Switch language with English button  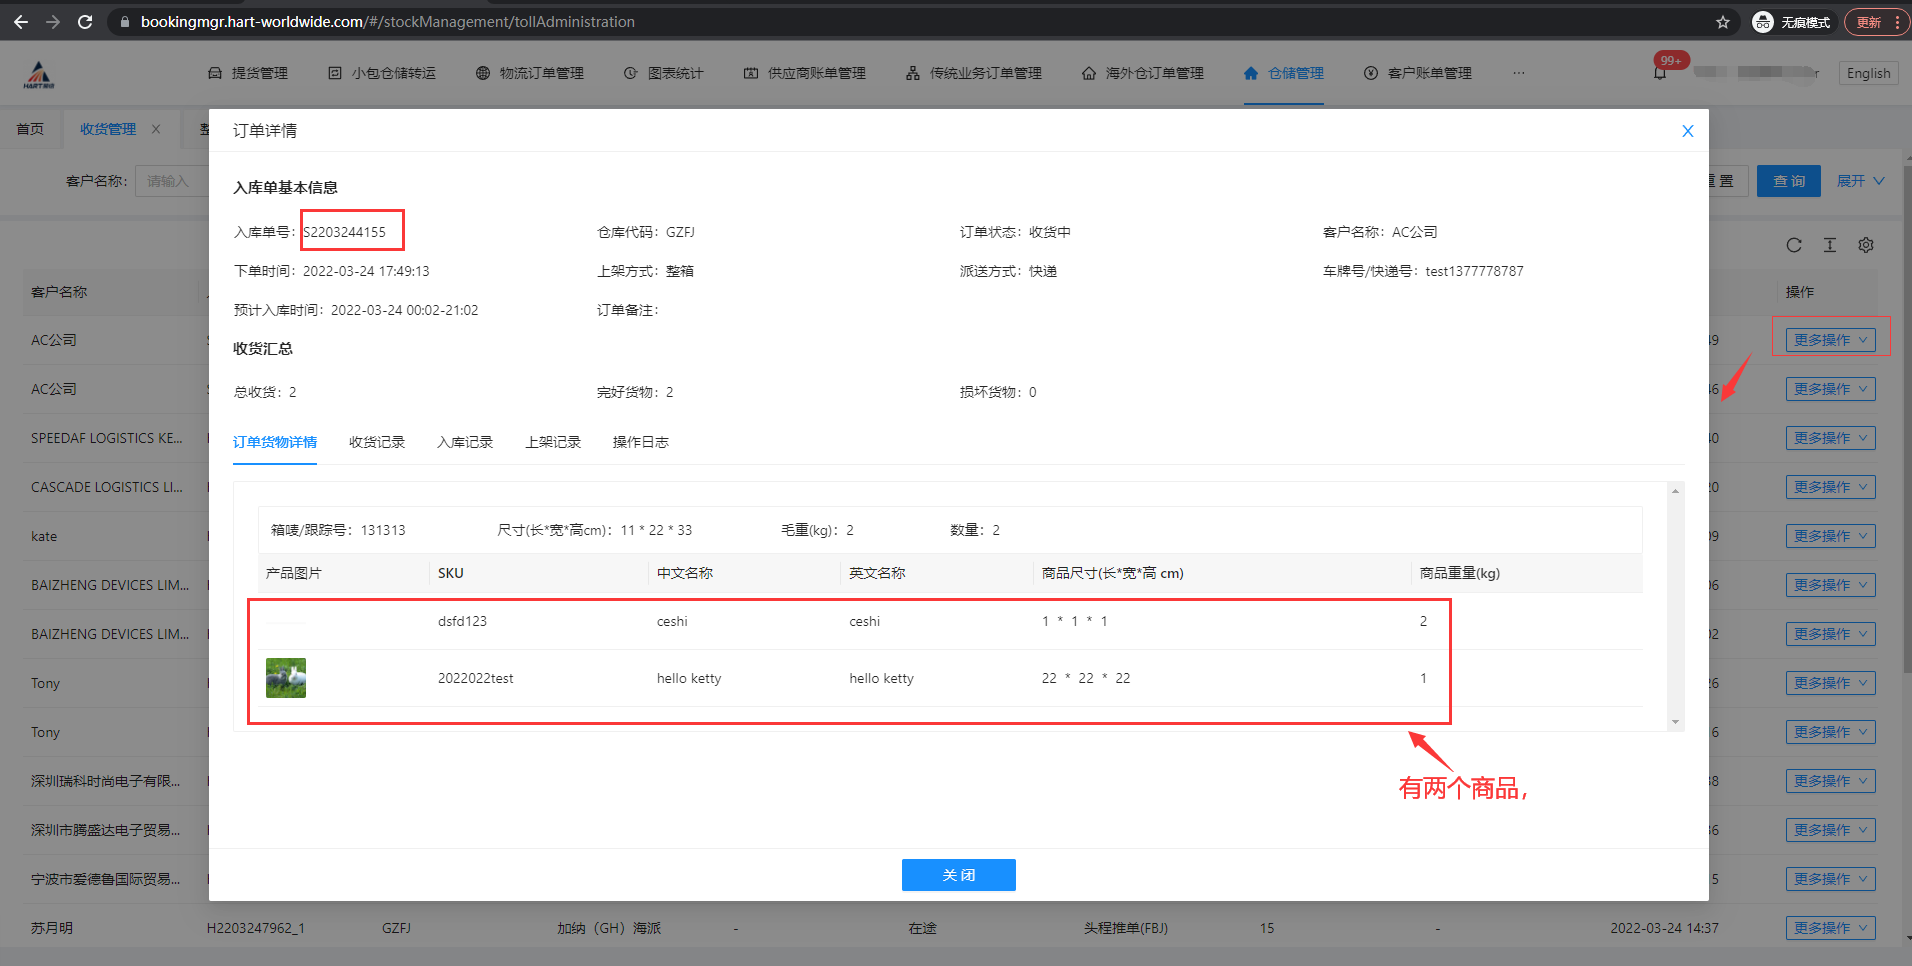click(1868, 73)
